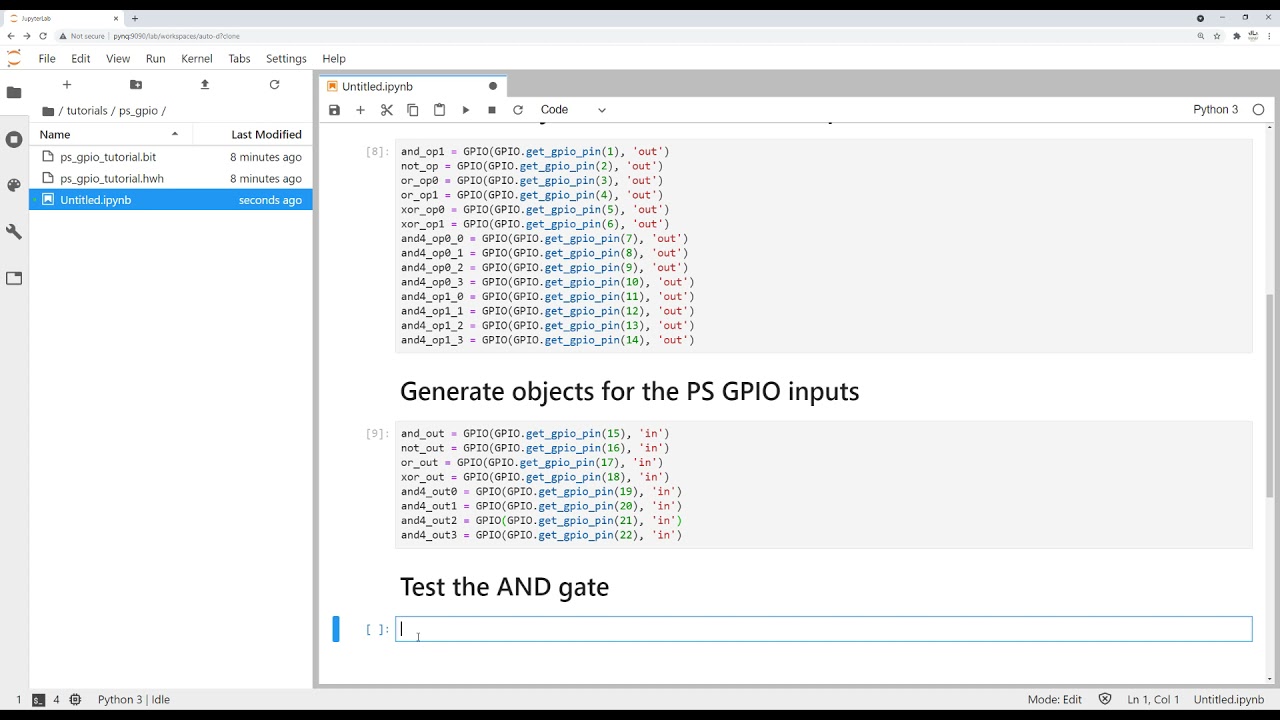Click the terminals count icon in status bar

[x=38, y=700]
